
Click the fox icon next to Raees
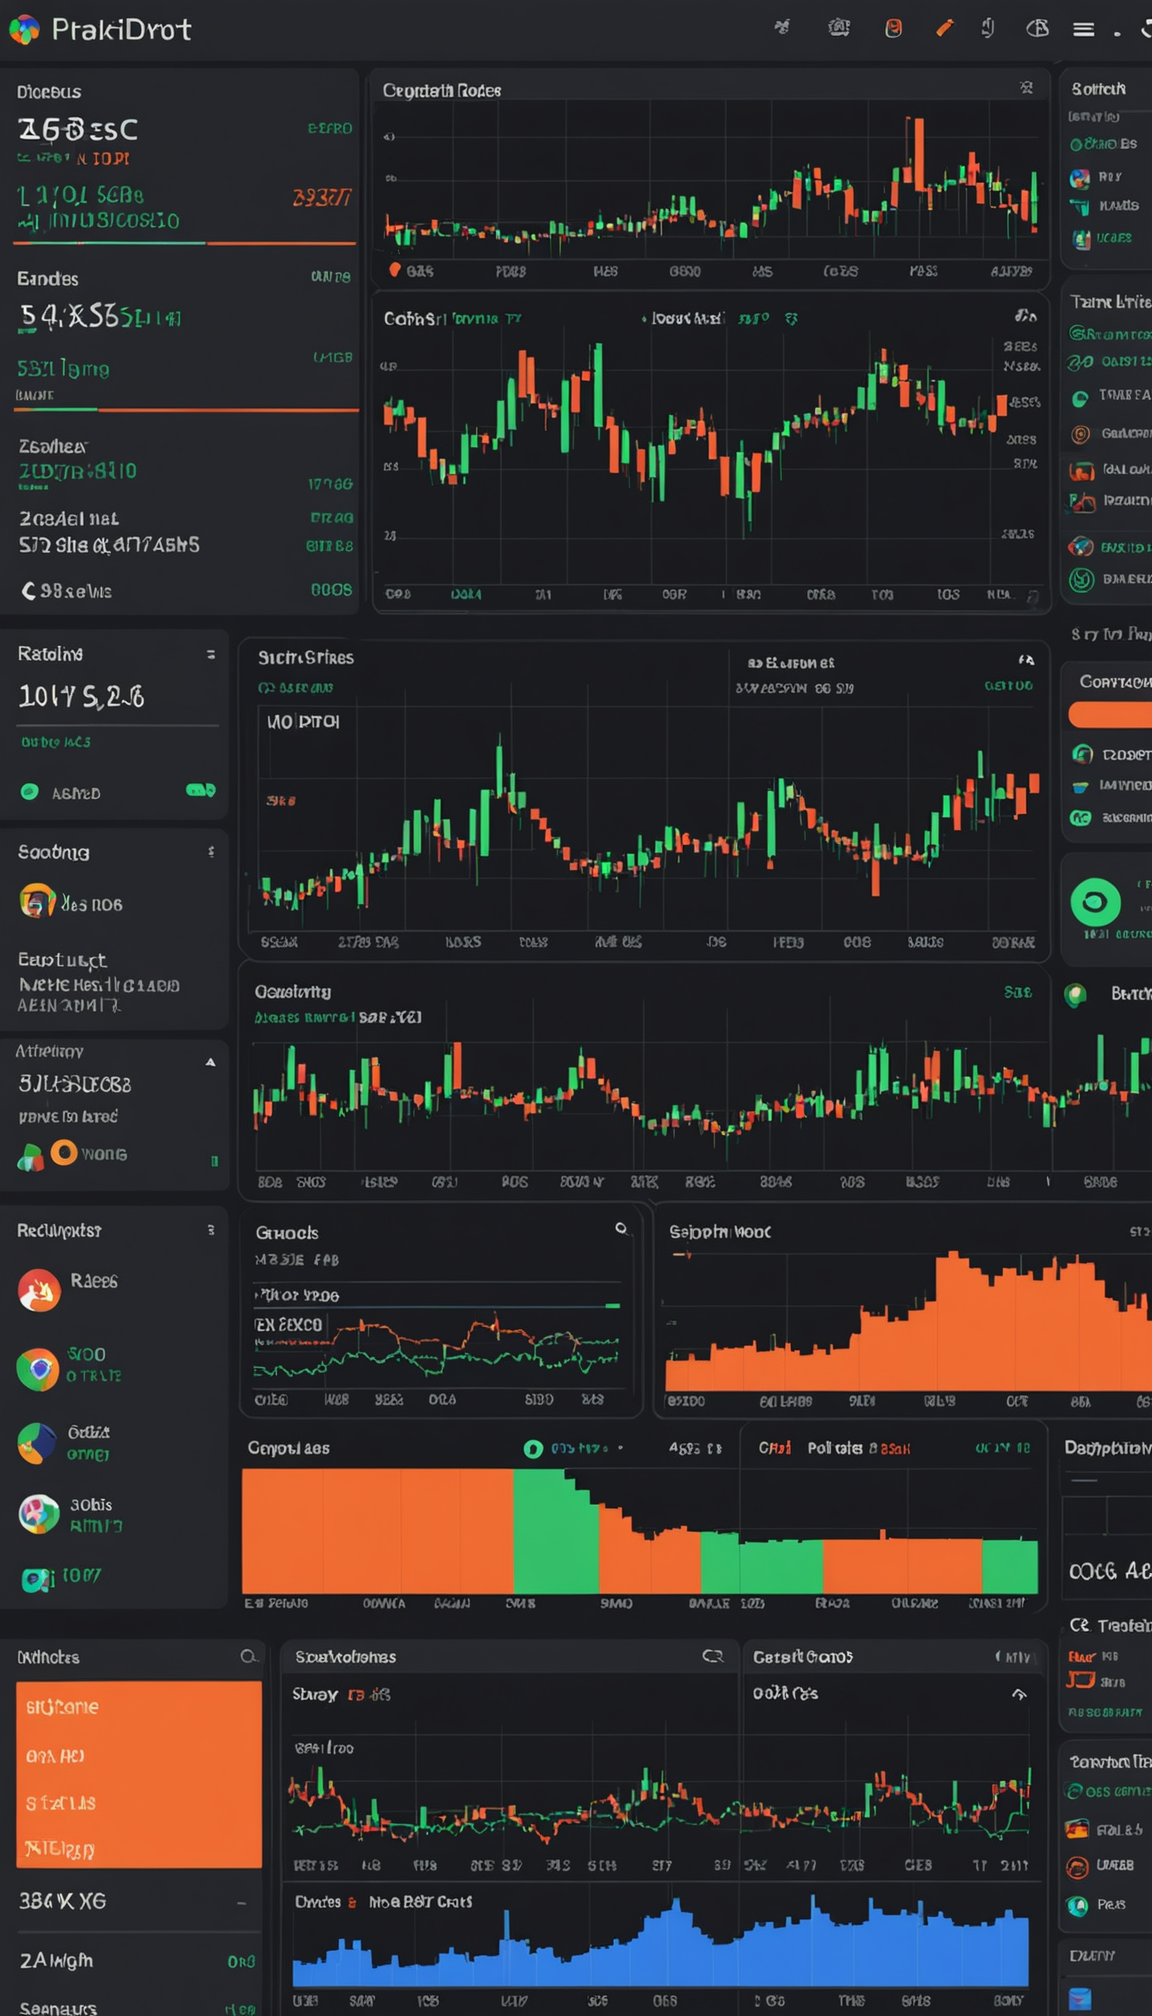coord(39,1291)
